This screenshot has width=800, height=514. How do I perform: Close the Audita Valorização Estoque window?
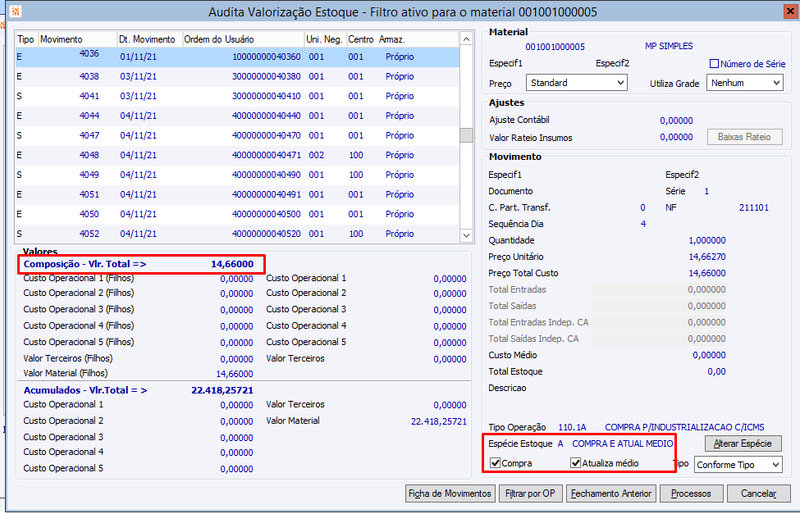(x=791, y=11)
